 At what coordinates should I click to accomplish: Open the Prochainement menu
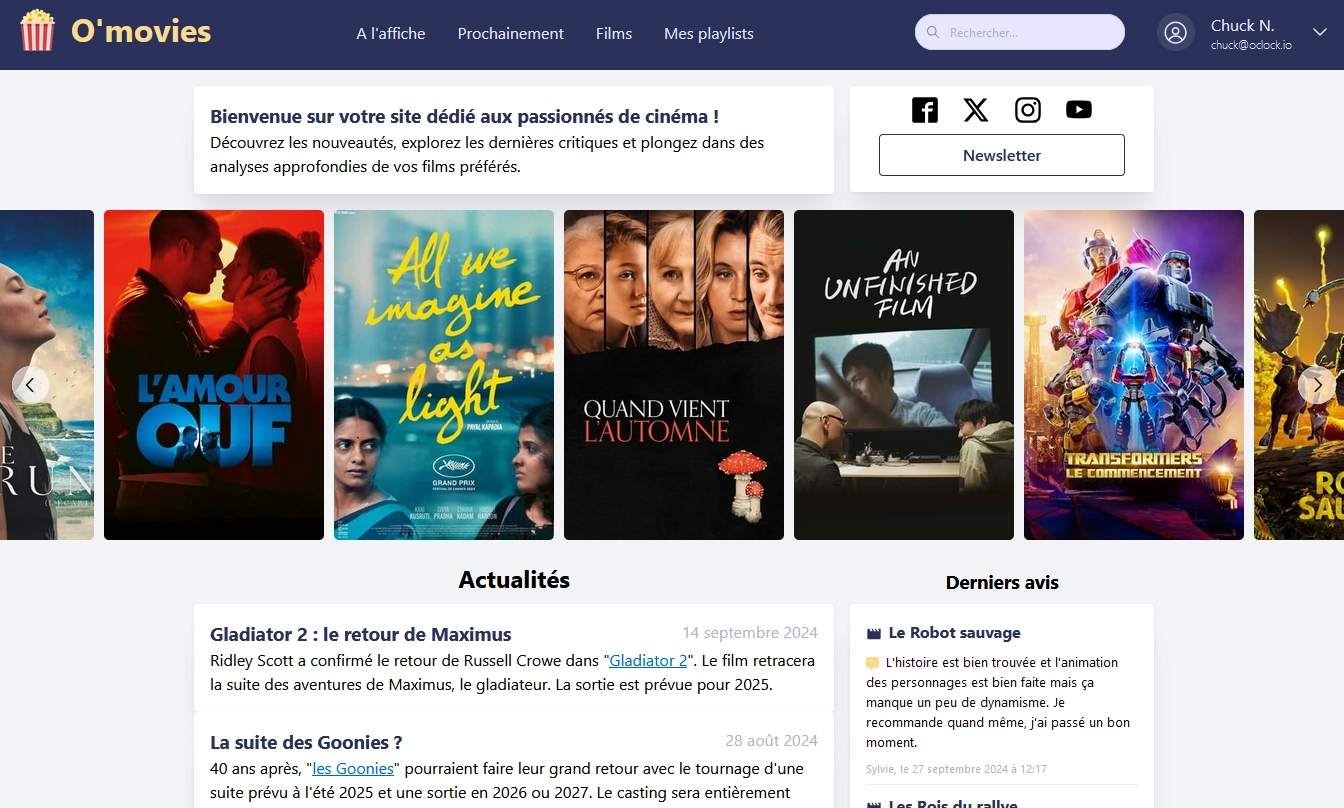pos(511,34)
